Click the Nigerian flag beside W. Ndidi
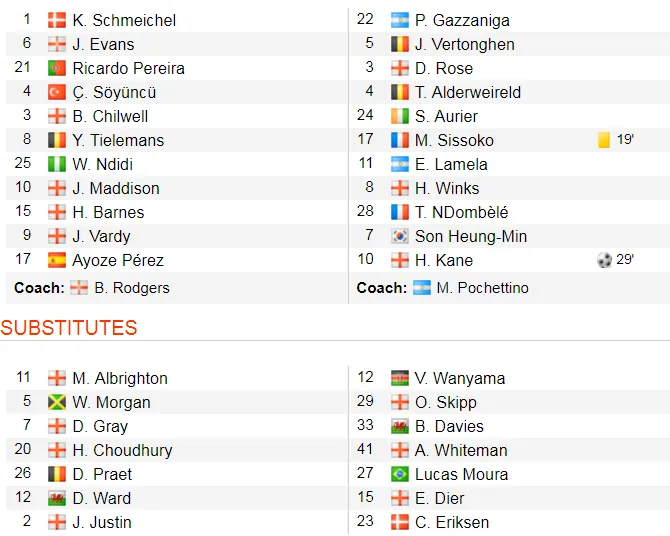This screenshot has height=536, width=670. [57, 164]
